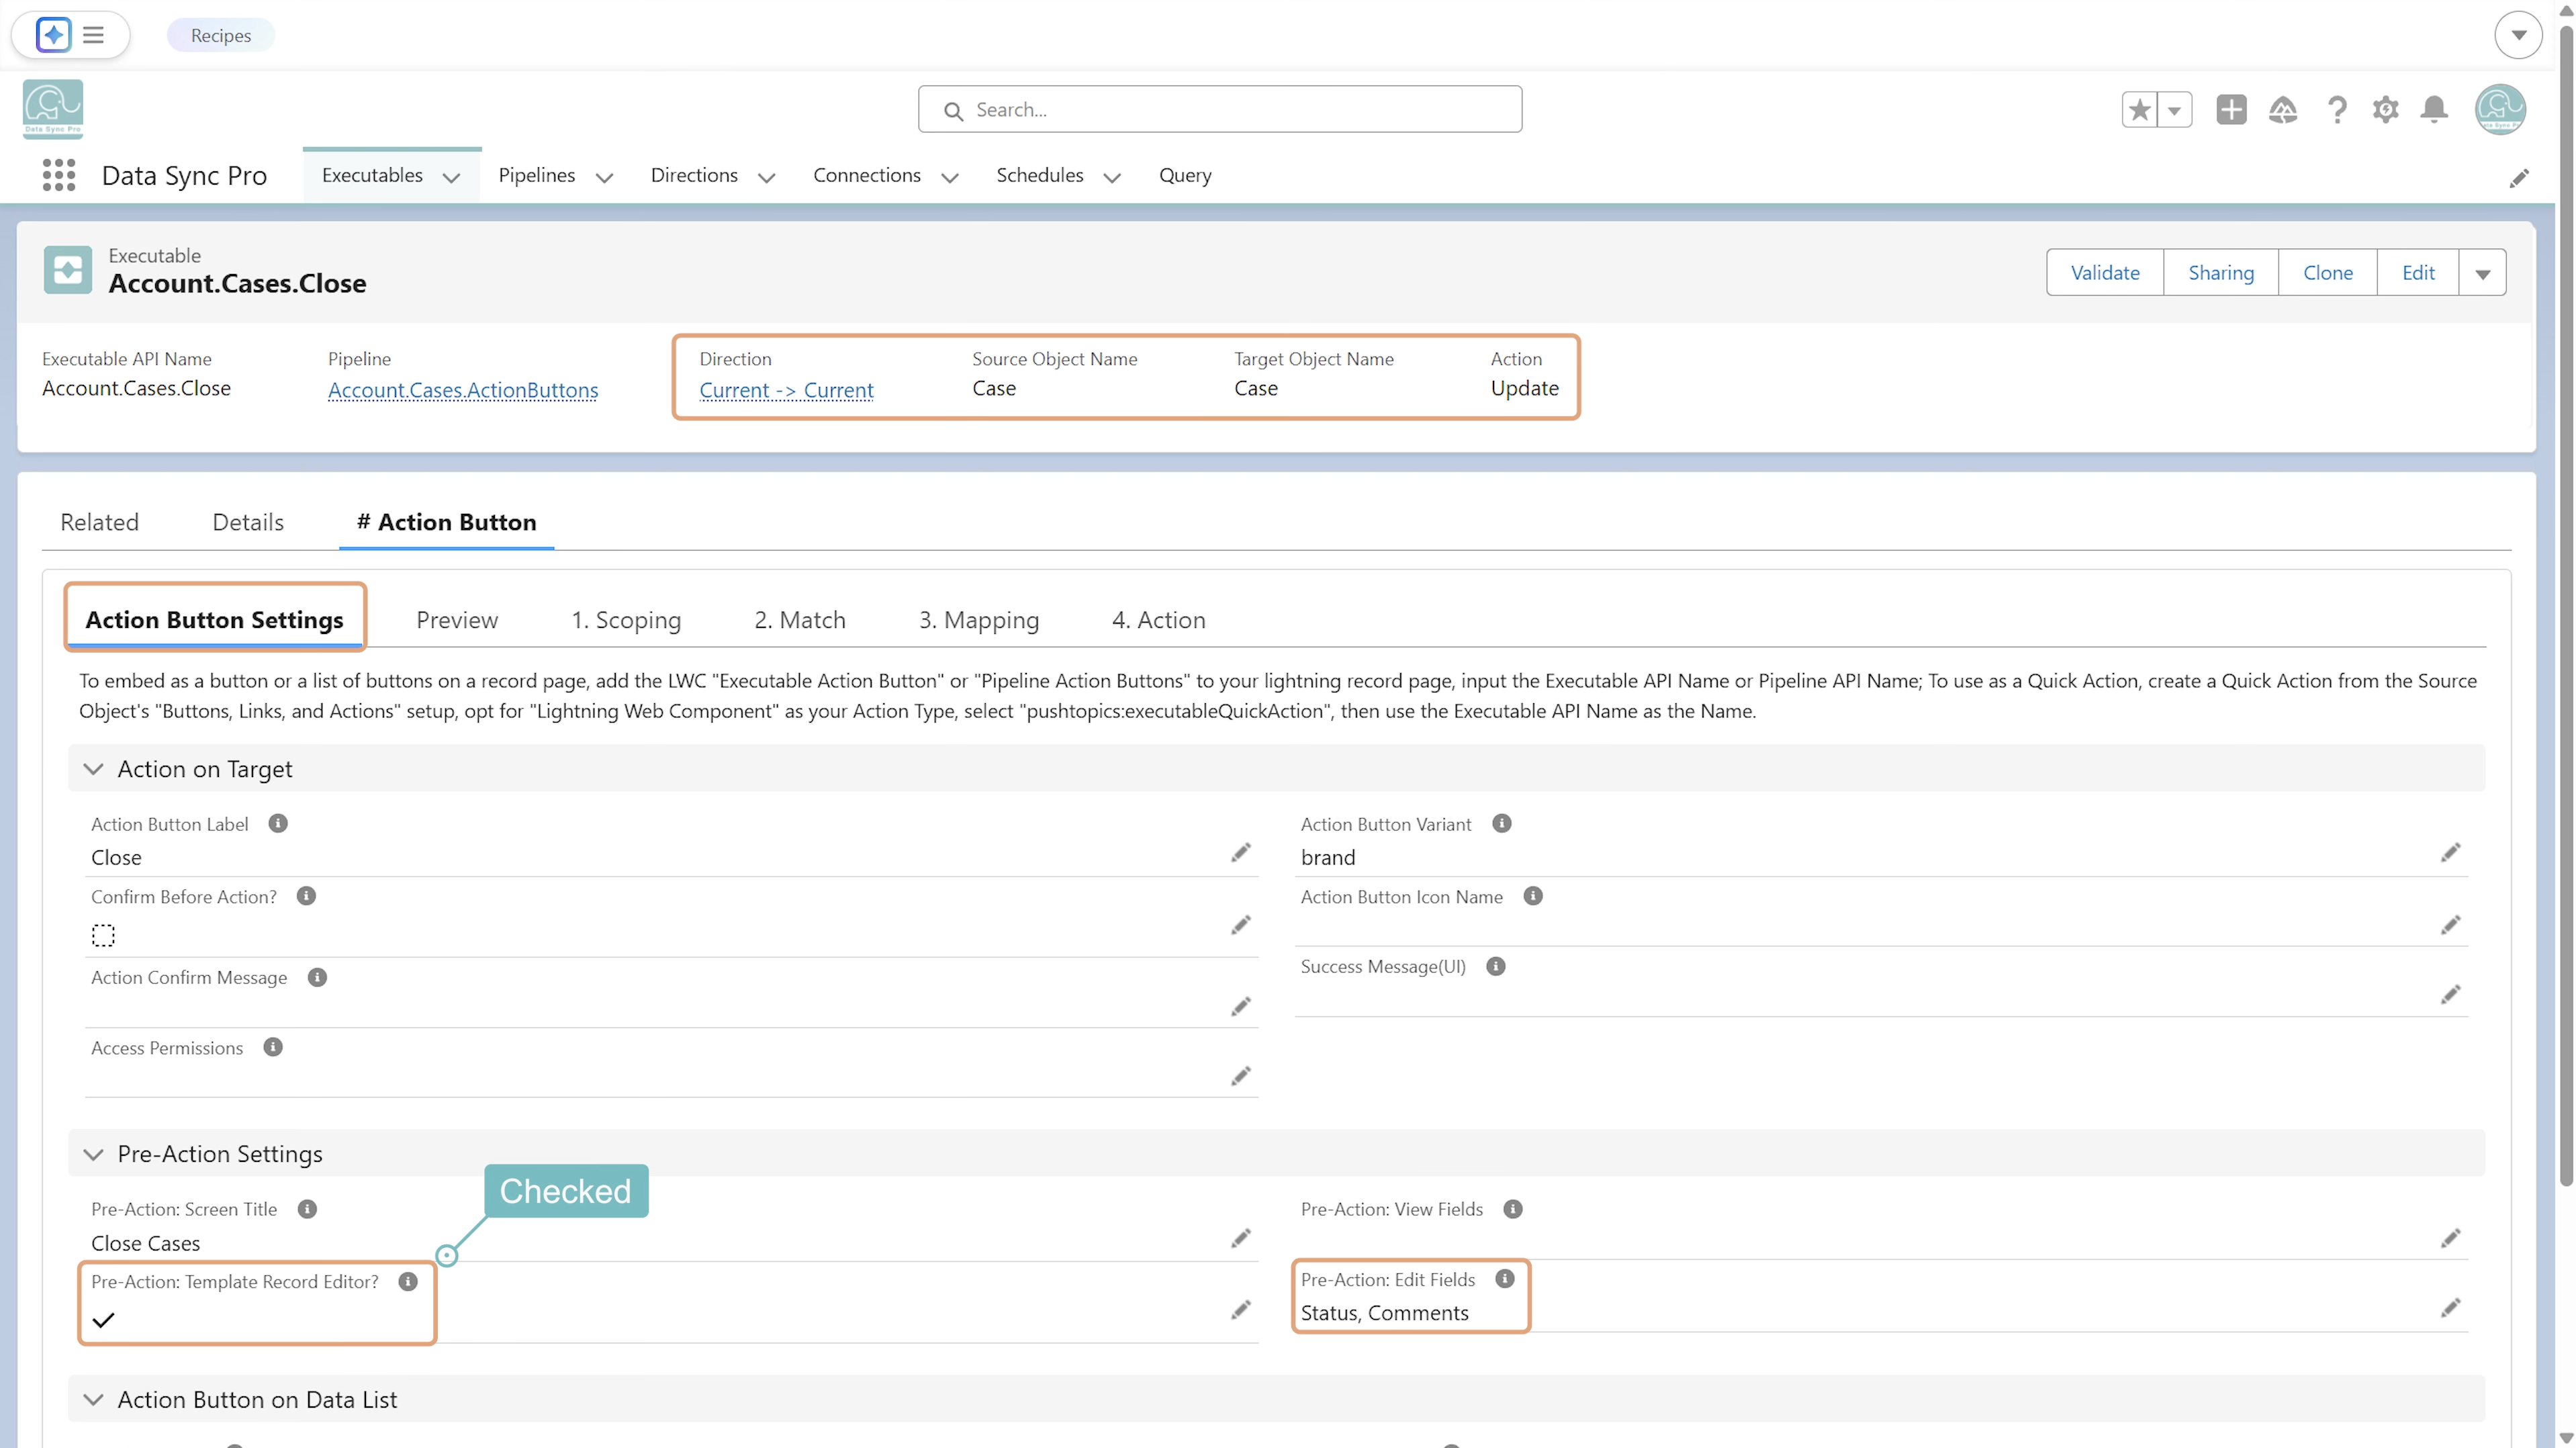Show info for Success Message(UI)
Image resolution: width=2576 pixels, height=1448 pixels.
pos(1496,966)
